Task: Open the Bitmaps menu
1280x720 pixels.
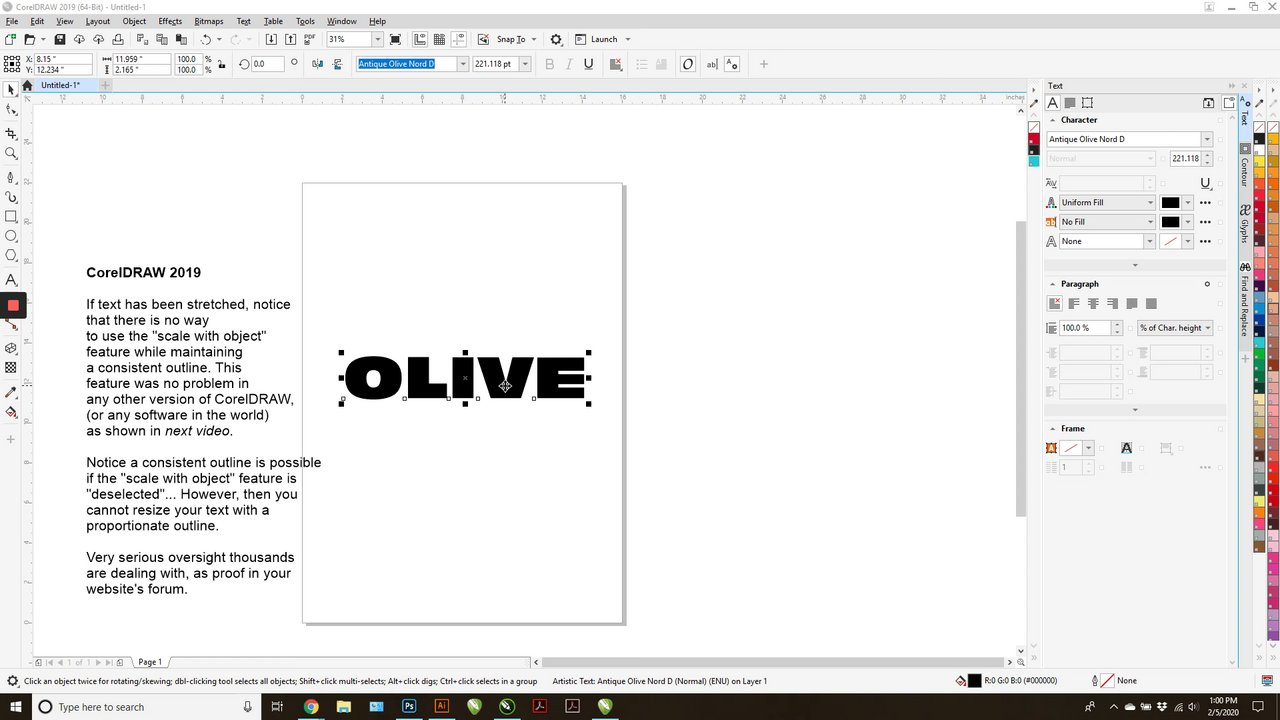Action: (x=209, y=21)
